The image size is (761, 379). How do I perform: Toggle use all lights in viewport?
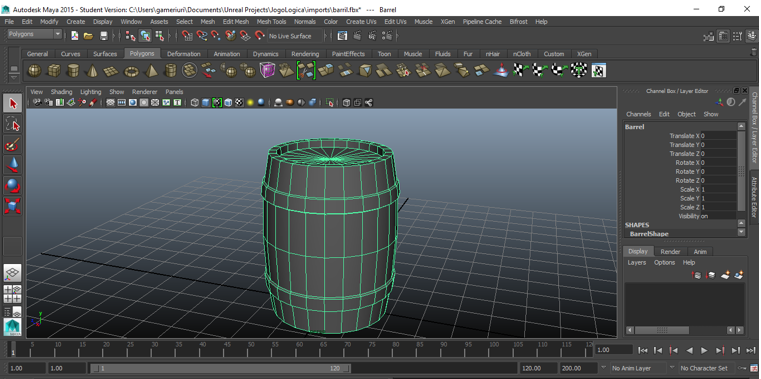250,102
